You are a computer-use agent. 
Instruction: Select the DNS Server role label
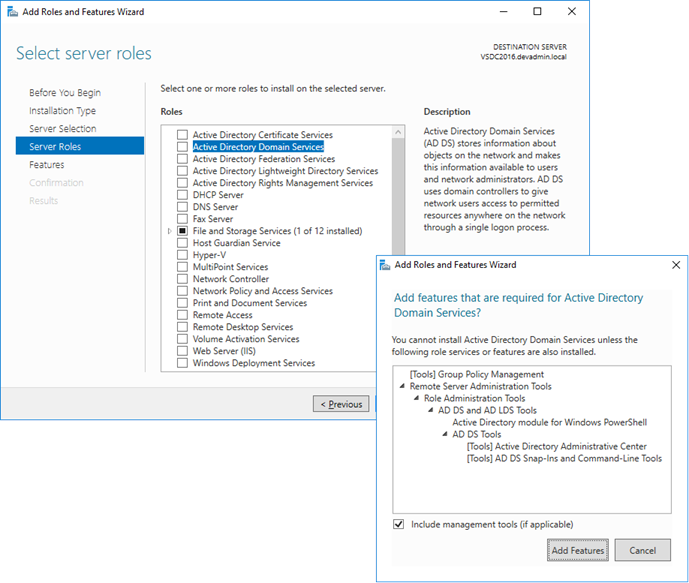coord(215,206)
